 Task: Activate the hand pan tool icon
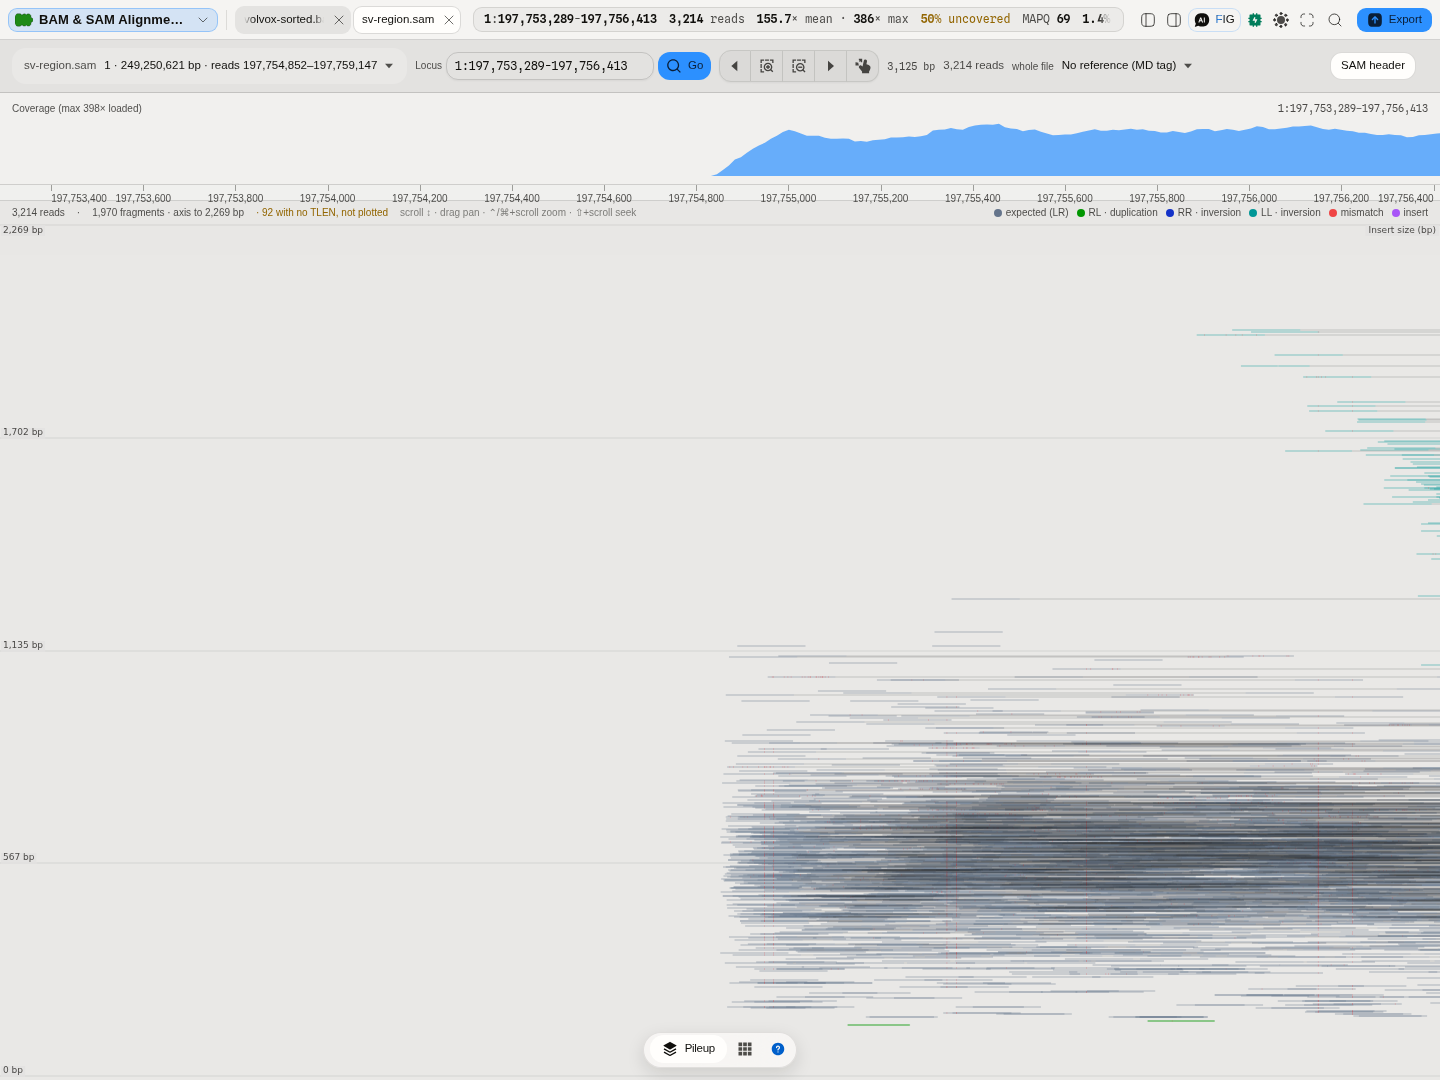pos(863,66)
